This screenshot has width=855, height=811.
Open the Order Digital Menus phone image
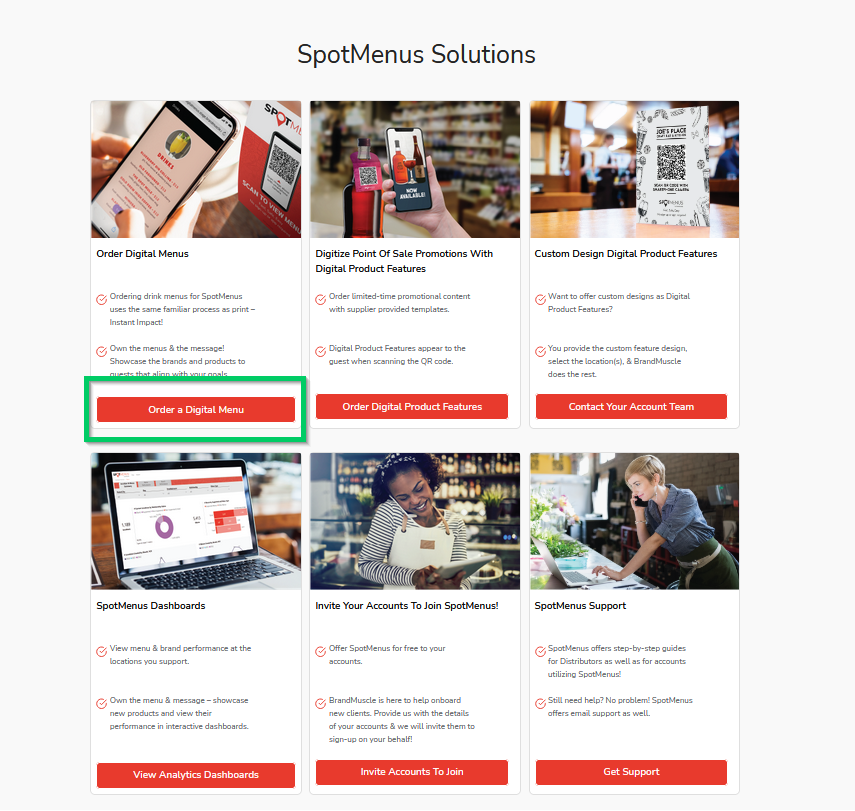click(x=196, y=170)
